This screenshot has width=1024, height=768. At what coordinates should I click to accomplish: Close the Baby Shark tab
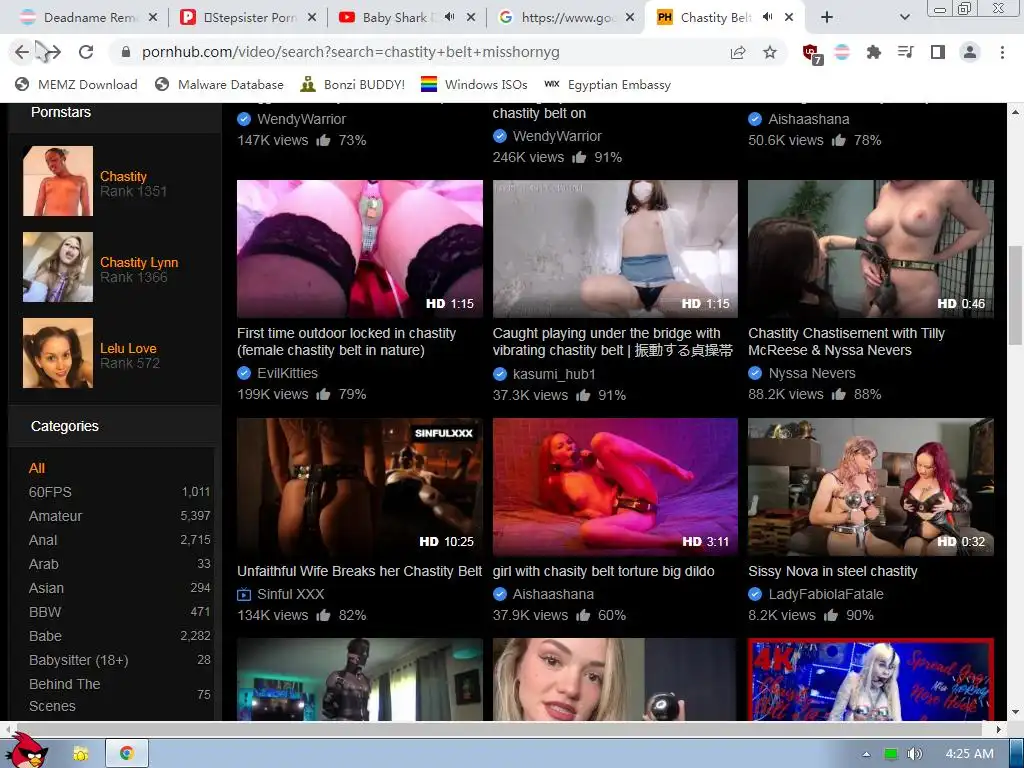tap(471, 18)
